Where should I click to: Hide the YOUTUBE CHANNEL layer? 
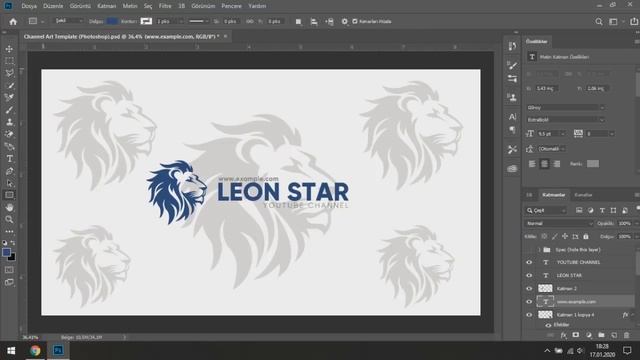tap(529, 262)
